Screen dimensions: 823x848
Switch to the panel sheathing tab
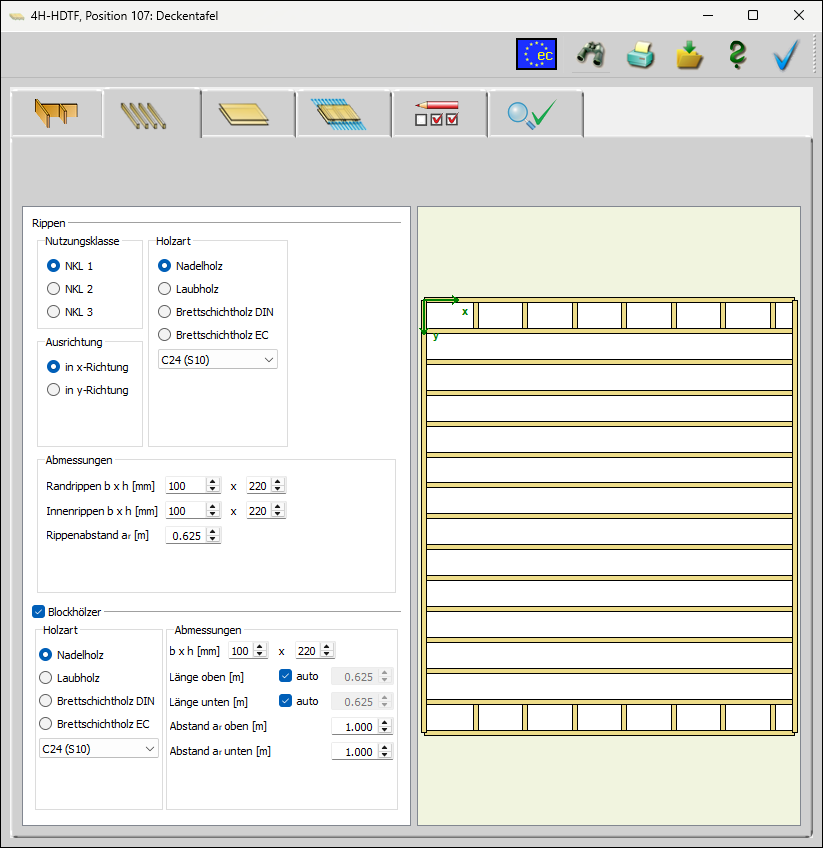248,114
